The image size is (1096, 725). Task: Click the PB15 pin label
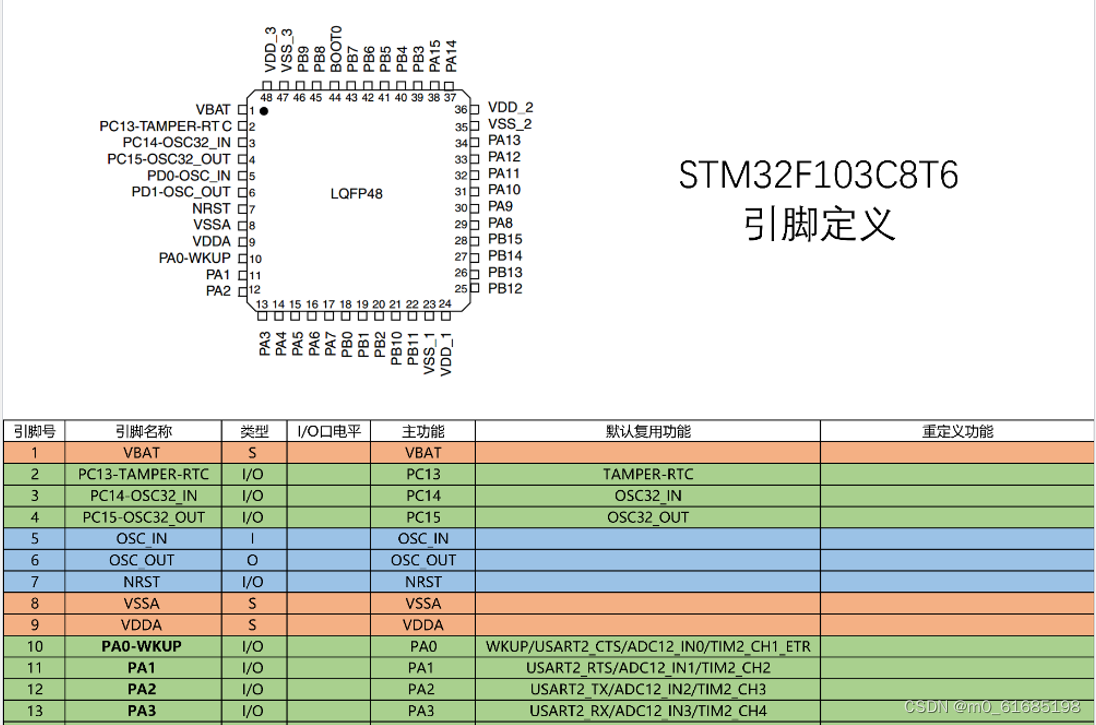point(505,239)
